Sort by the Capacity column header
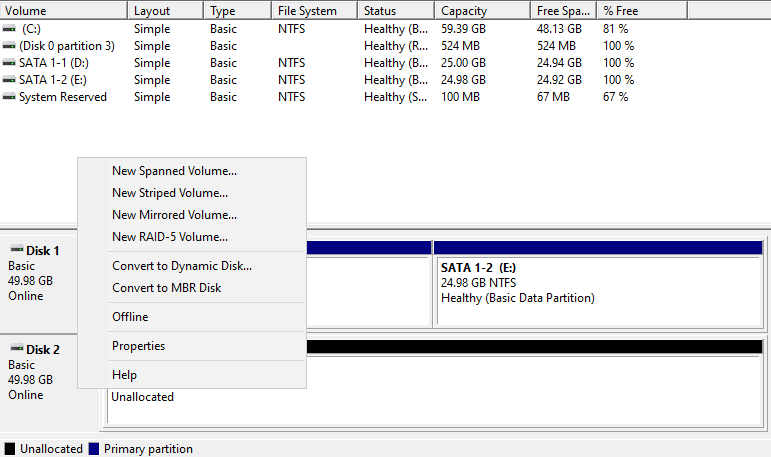The image size is (771, 457). (482, 10)
